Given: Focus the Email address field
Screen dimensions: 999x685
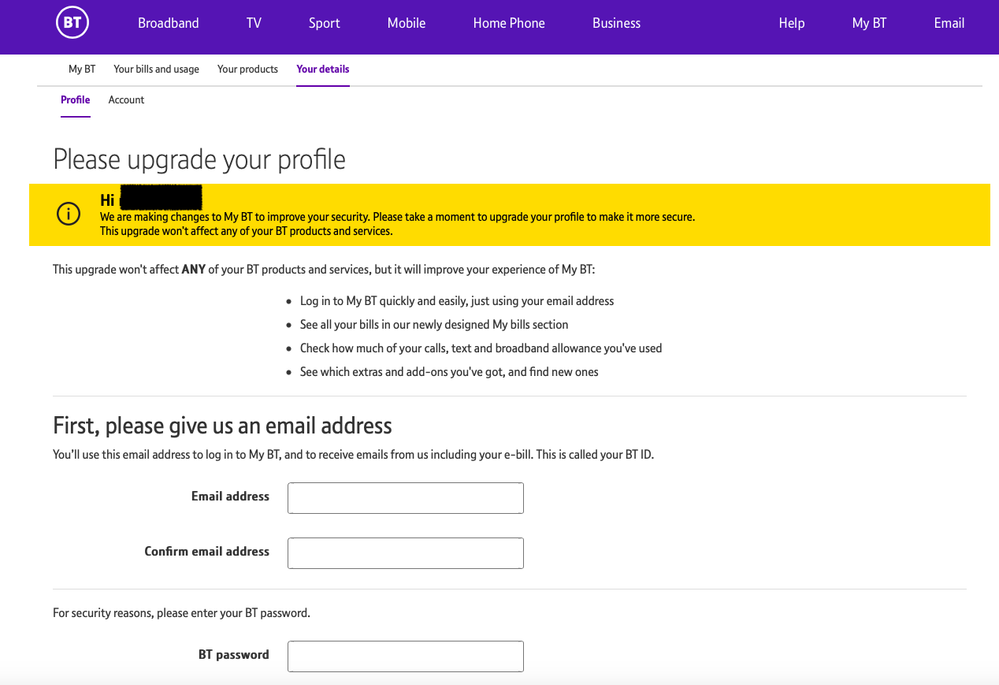Looking at the screenshot, I should (405, 498).
